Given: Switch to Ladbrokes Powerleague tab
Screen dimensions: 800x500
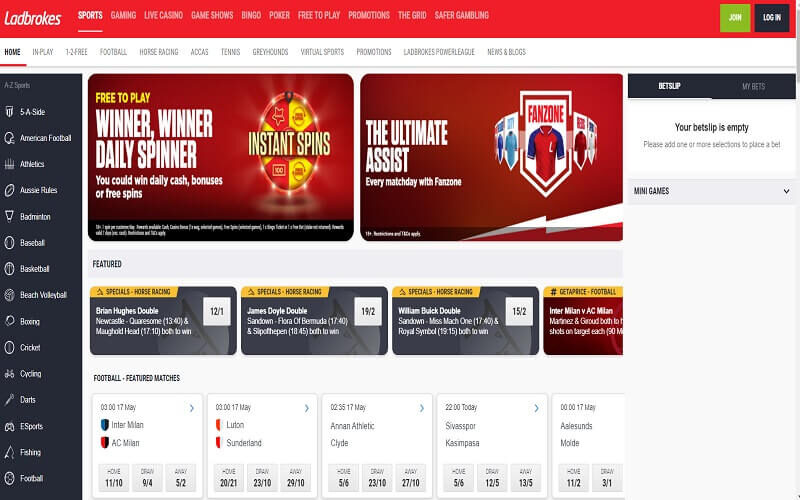Looking at the screenshot, I should 439,52.
